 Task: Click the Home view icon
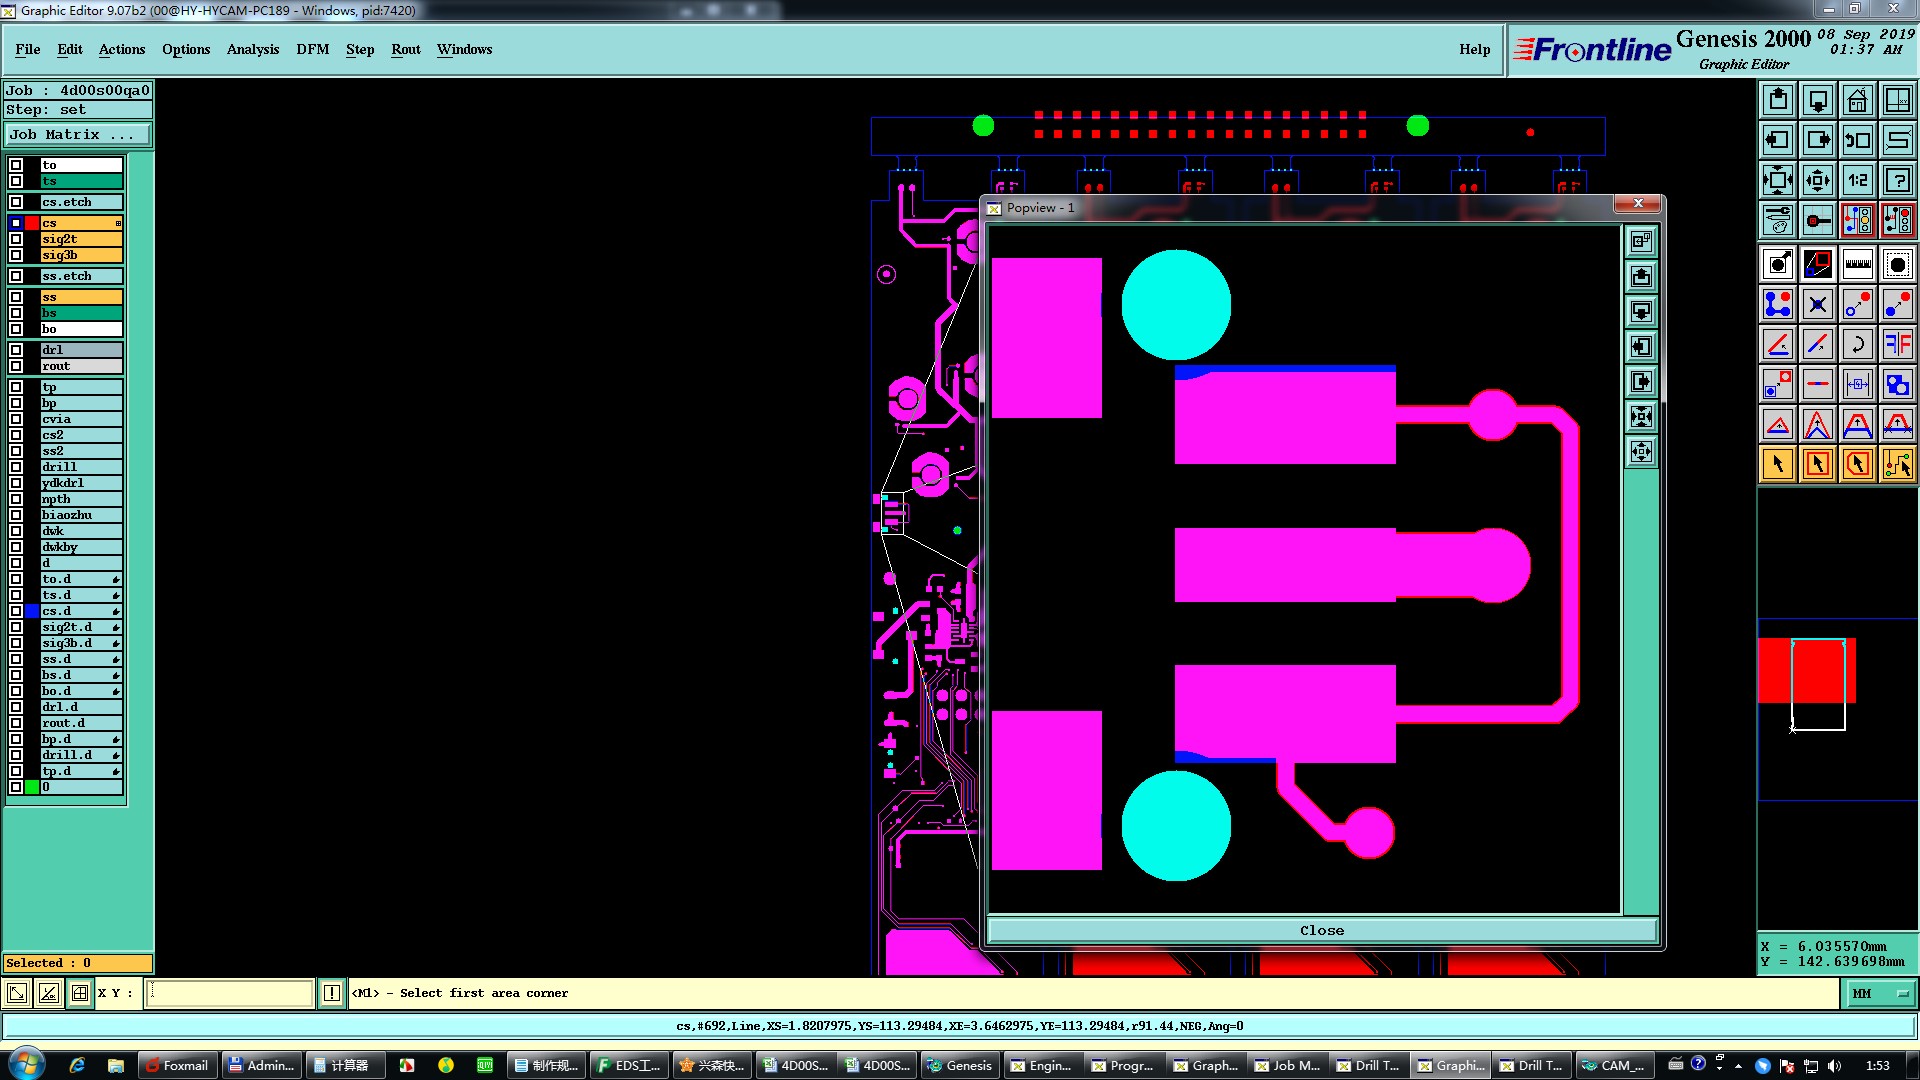click(1857, 100)
